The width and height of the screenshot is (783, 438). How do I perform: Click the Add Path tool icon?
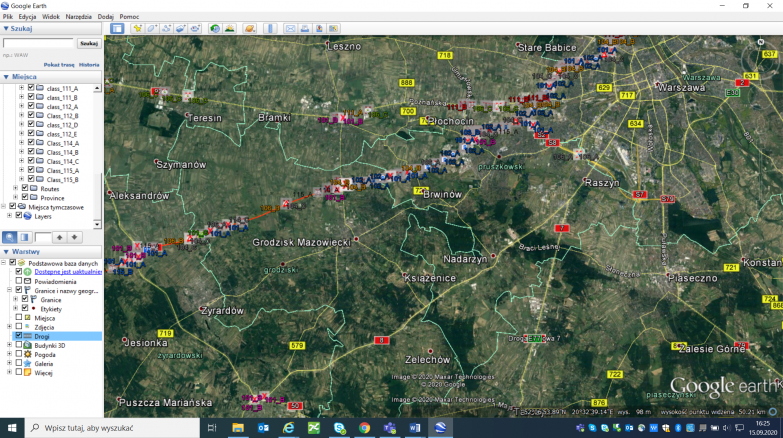[x=166, y=28]
